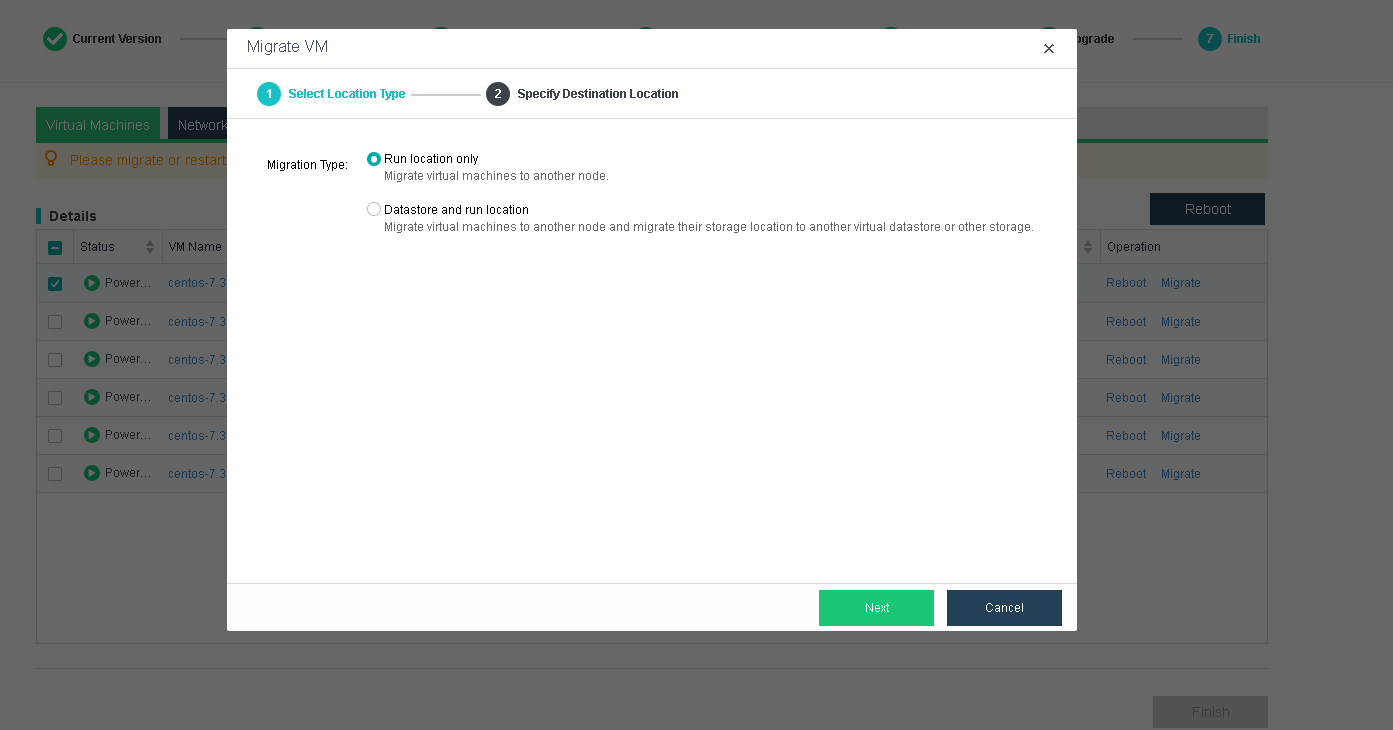This screenshot has height=730, width=1393.
Task: Open the Specify Destination Location step label
Action: [598, 94]
